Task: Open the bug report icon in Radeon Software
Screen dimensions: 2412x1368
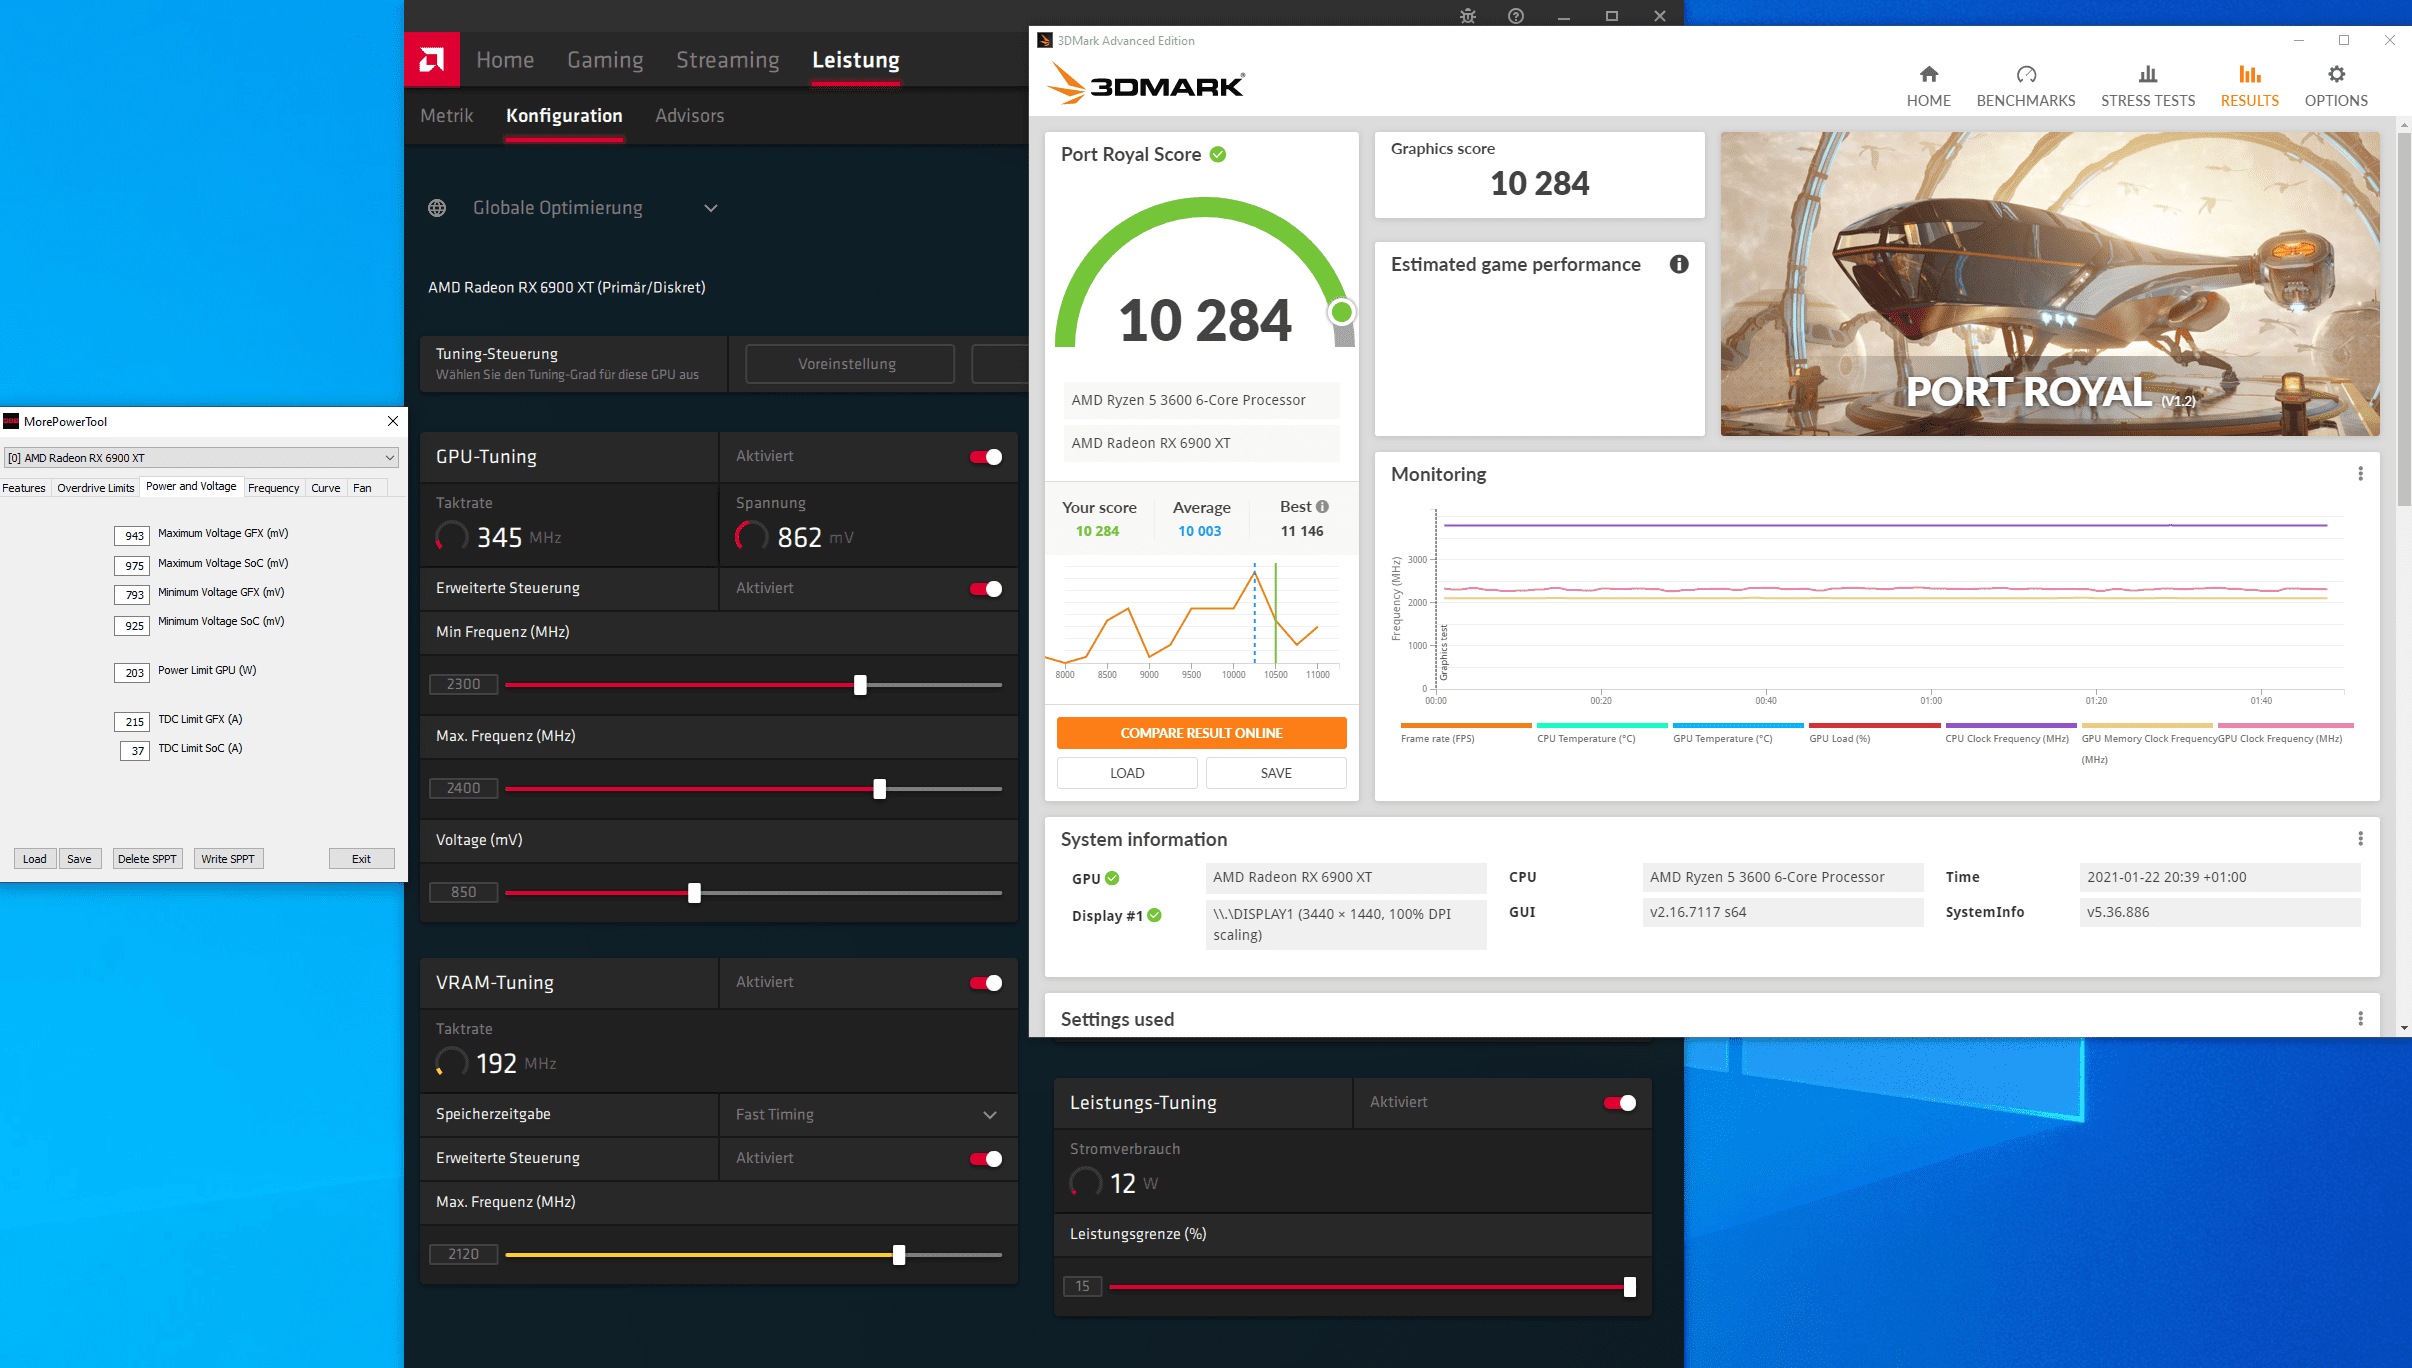Action: (x=1468, y=16)
